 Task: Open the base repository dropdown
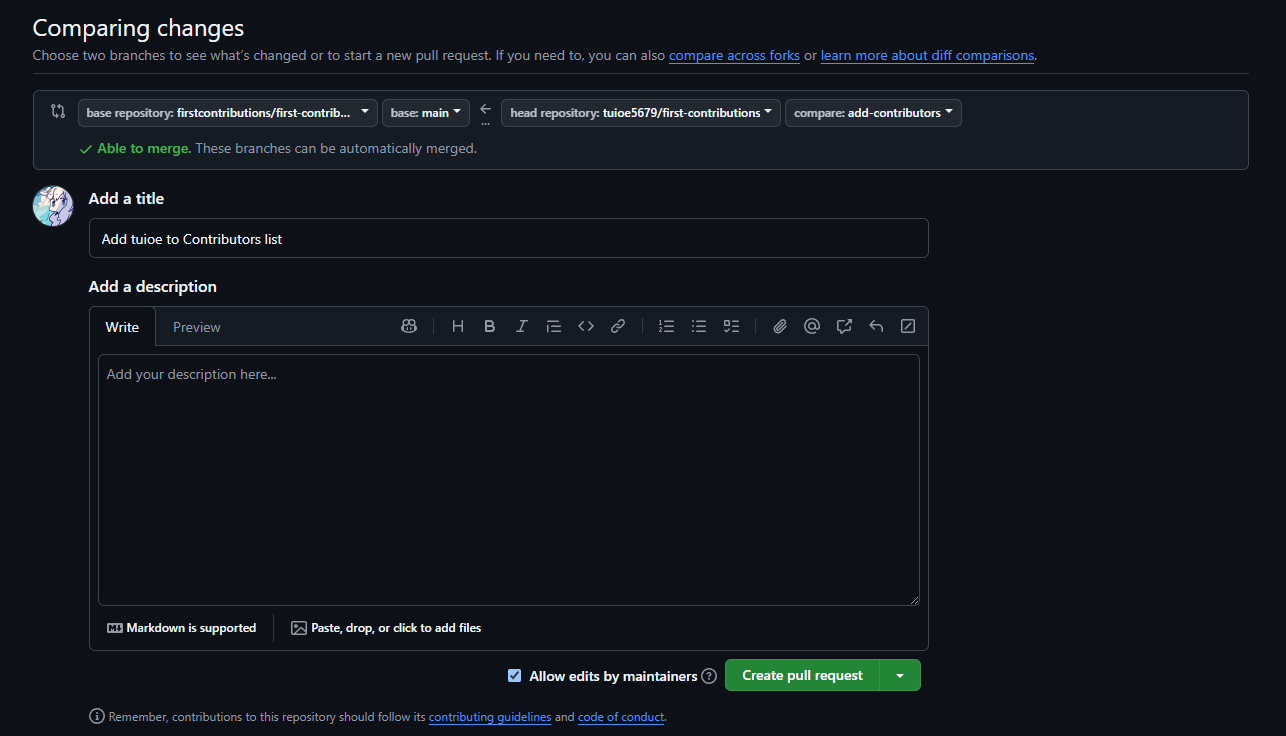click(x=227, y=113)
